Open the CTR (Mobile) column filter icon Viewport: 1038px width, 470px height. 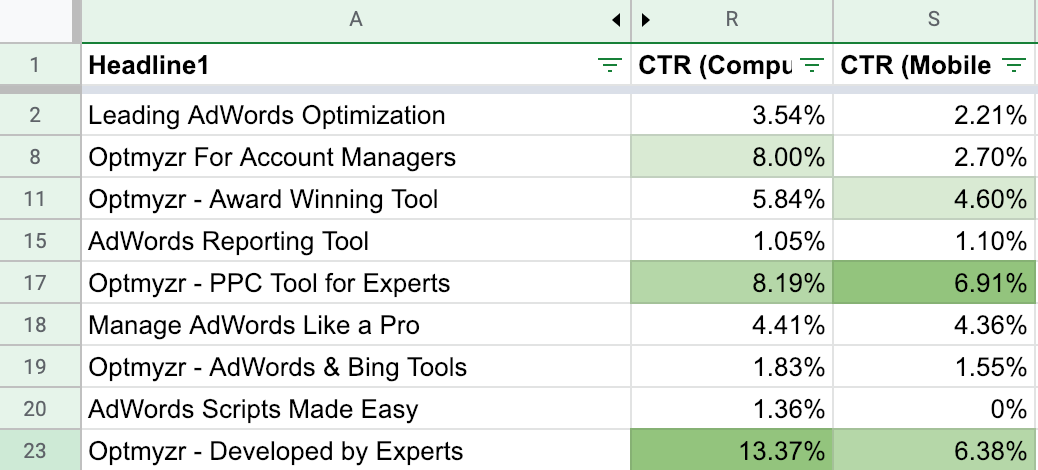(1013, 66)
